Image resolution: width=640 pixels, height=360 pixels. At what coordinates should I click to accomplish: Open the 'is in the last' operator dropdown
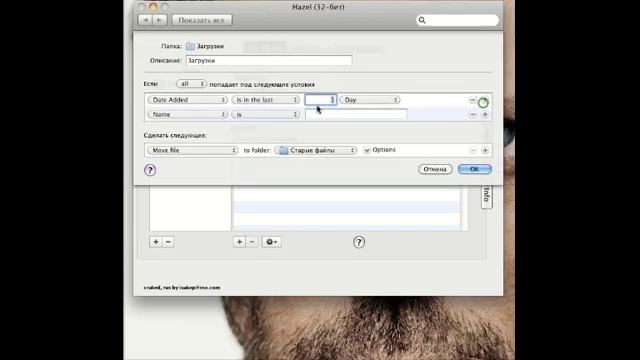coord(266,100)
